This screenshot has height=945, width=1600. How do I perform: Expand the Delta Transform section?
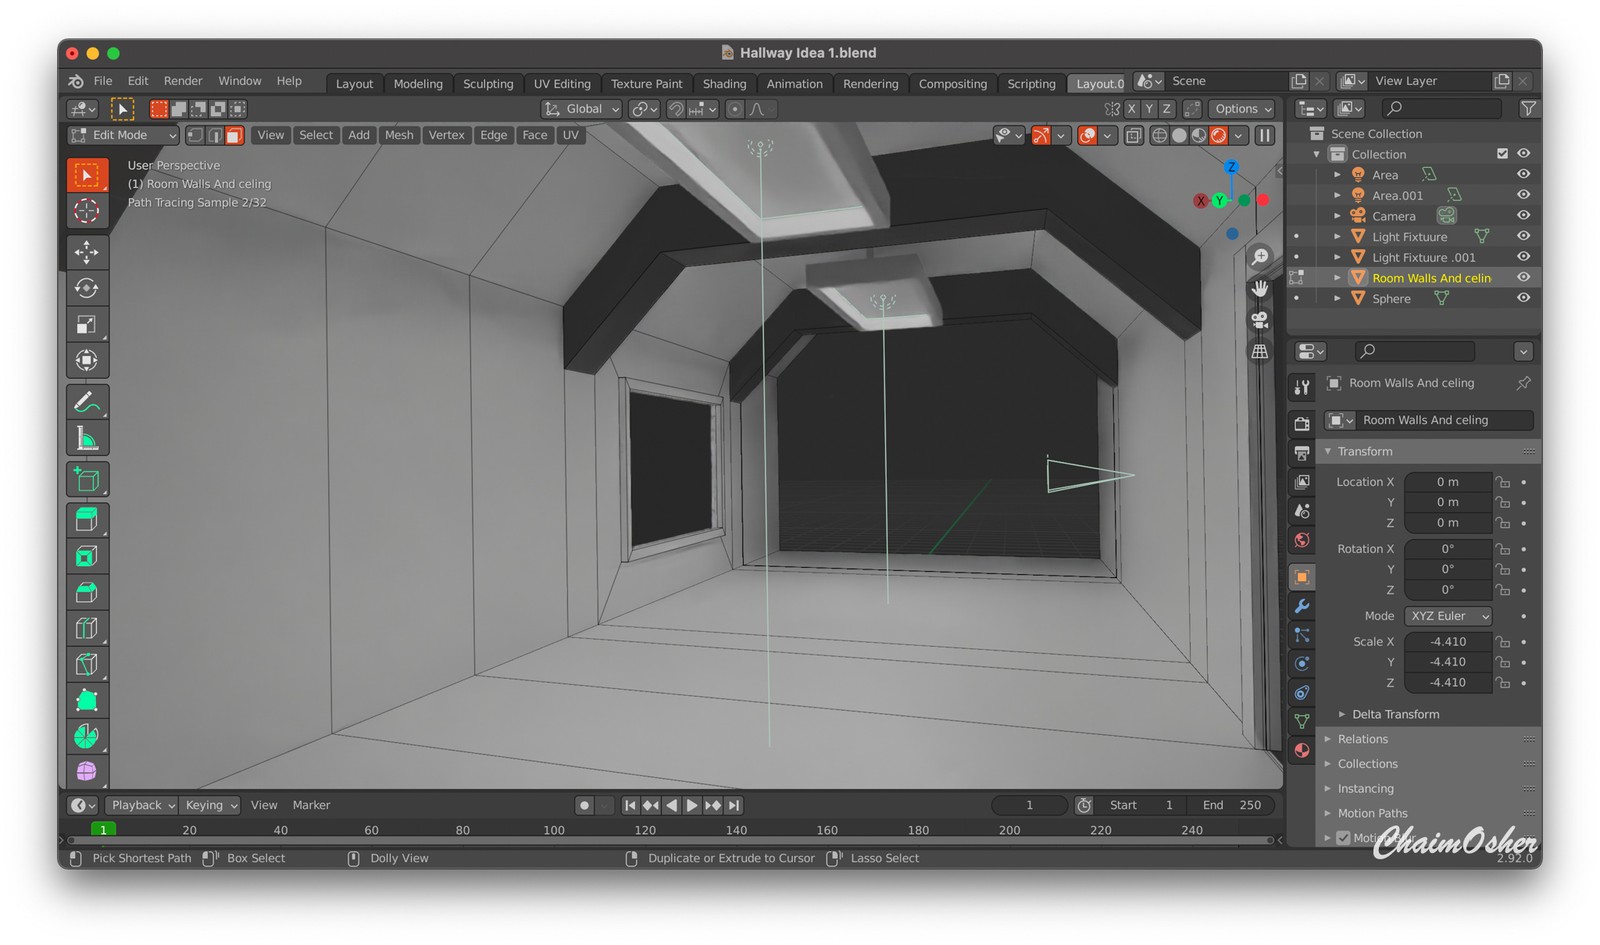click(x=1395, y=714)
